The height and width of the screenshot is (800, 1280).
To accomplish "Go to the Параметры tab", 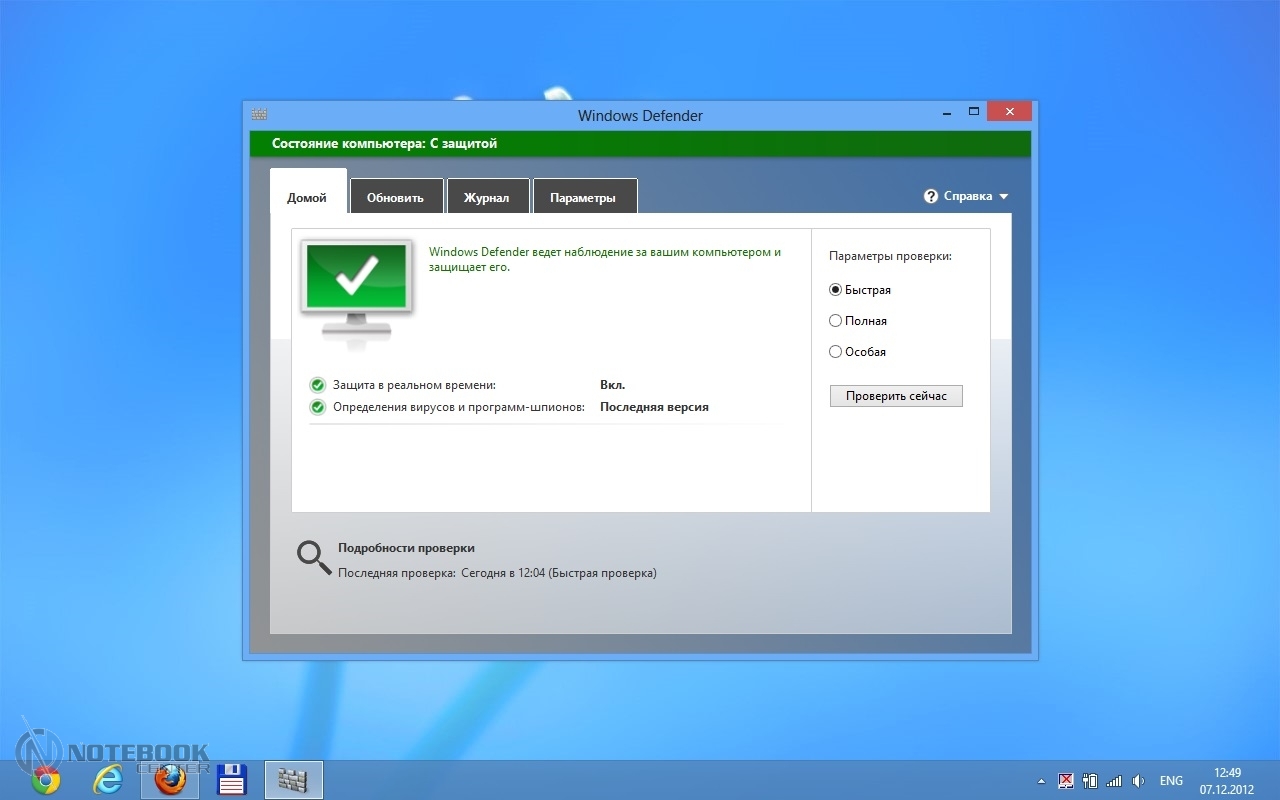I will point(583,197).
